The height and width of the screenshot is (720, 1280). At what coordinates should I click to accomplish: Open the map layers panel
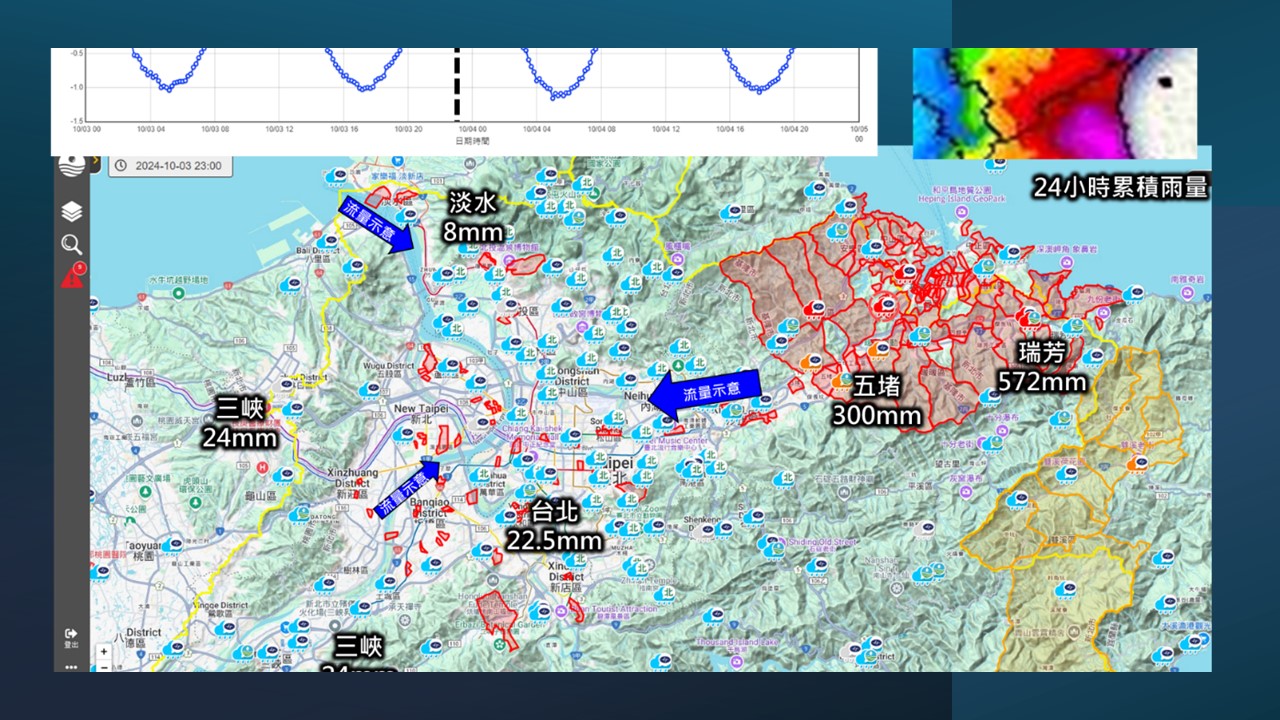(71, 212)
